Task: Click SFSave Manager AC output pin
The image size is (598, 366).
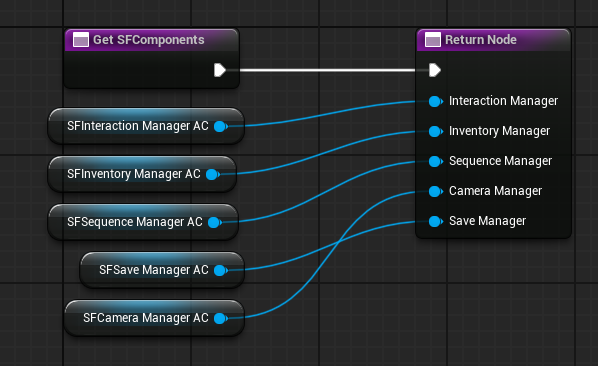Action: click(x=221, y=271)
